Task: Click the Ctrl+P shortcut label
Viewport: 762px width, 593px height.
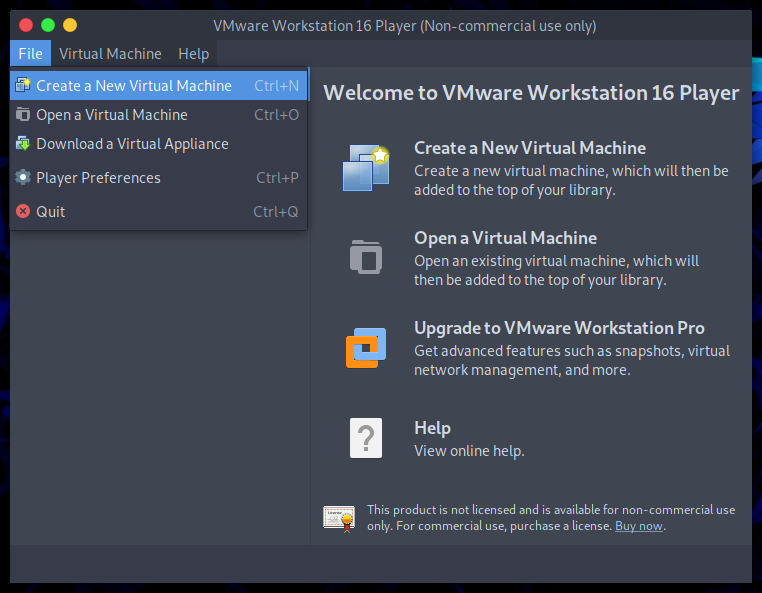Action: (x=277, y=178)
